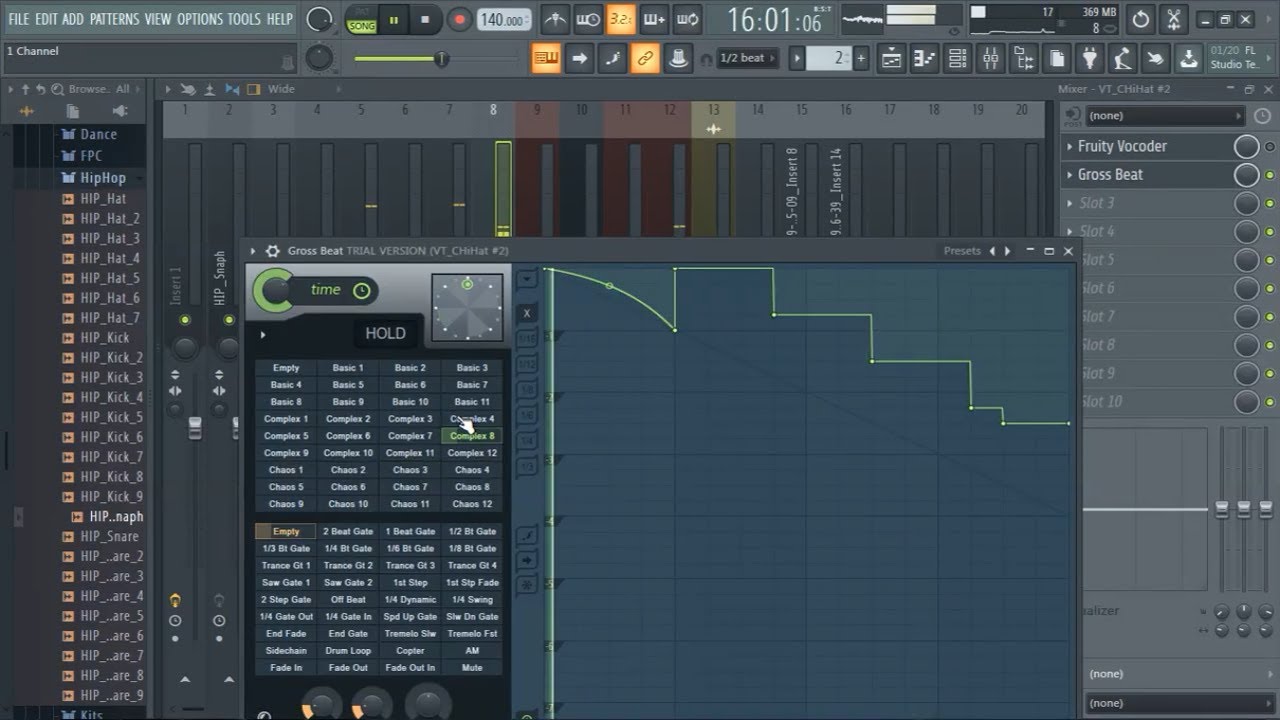Click the HOLD button in Gross Beat
Screen dimensions: 1280x720
pyautogui.click(x=385, y=333)
